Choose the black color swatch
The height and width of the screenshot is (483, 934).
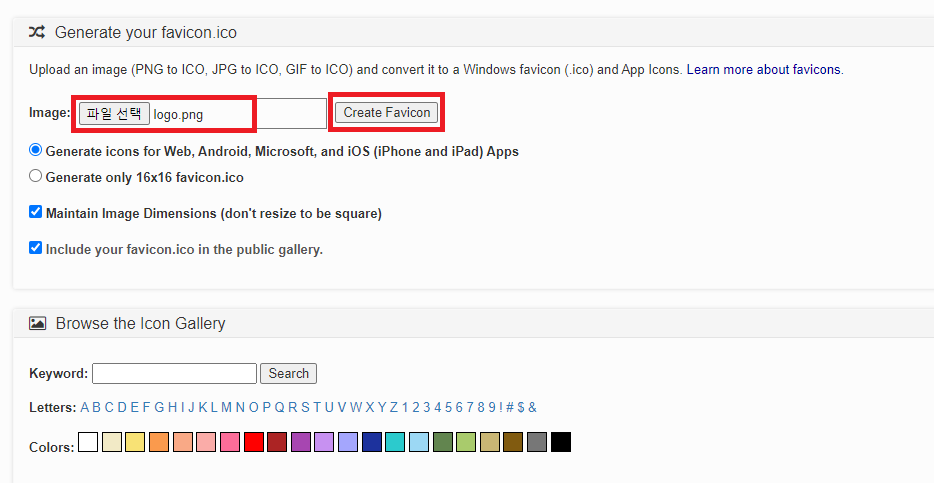point(561,442)
